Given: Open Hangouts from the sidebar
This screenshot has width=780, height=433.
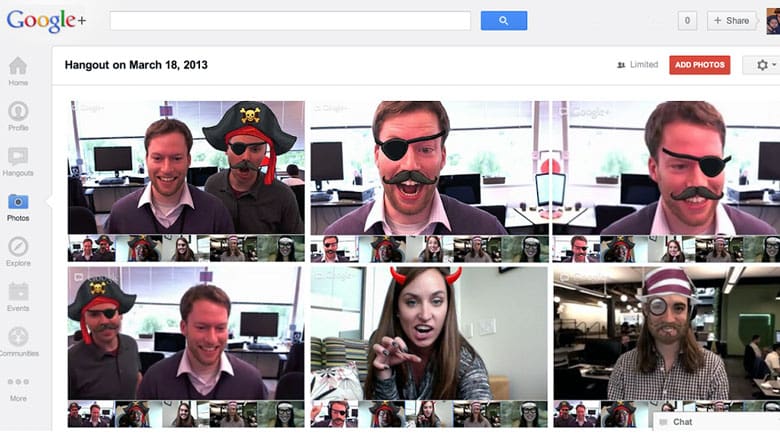Looking at the screenshot, I should pos(18,159).
